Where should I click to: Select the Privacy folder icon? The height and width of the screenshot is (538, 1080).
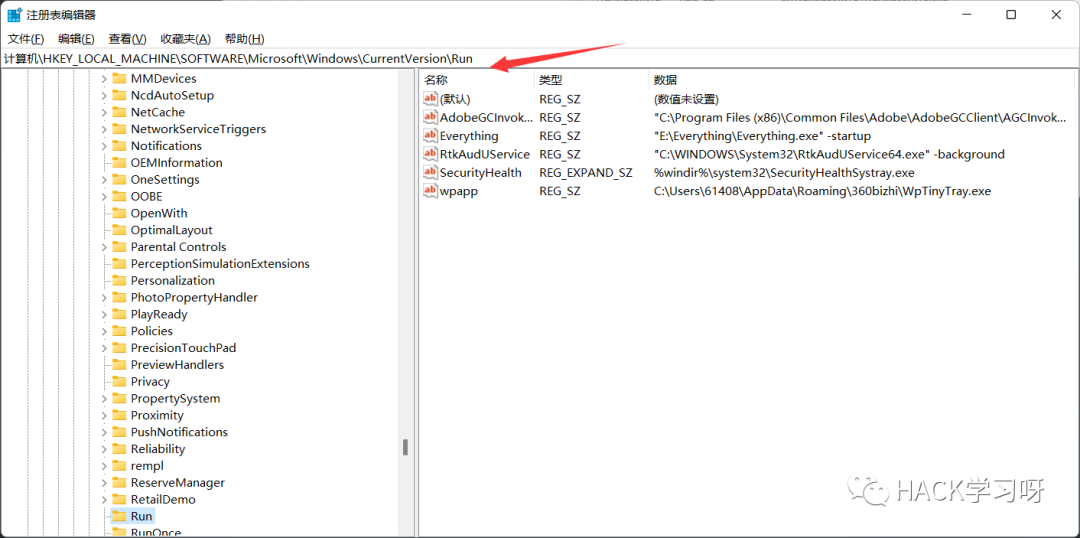(x=119, y=382)
